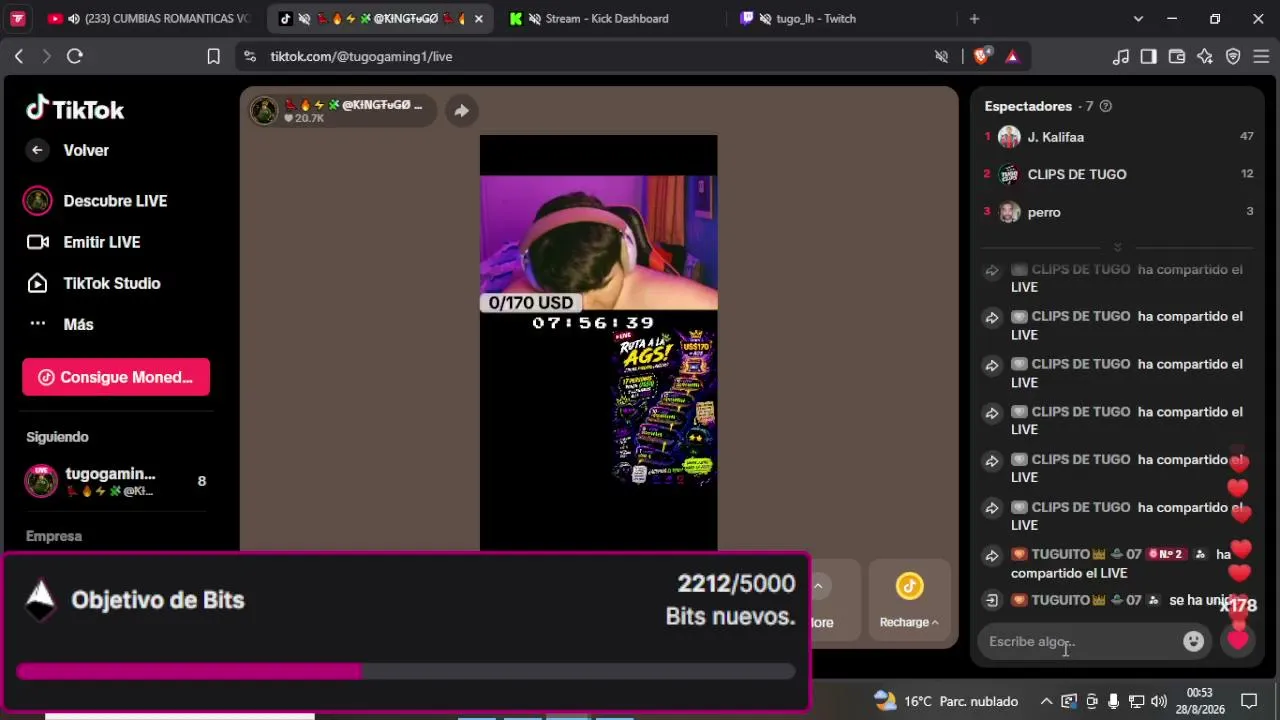Open the tab search dropdown arrow
1280x720 pixels.
coord(1138,18)
